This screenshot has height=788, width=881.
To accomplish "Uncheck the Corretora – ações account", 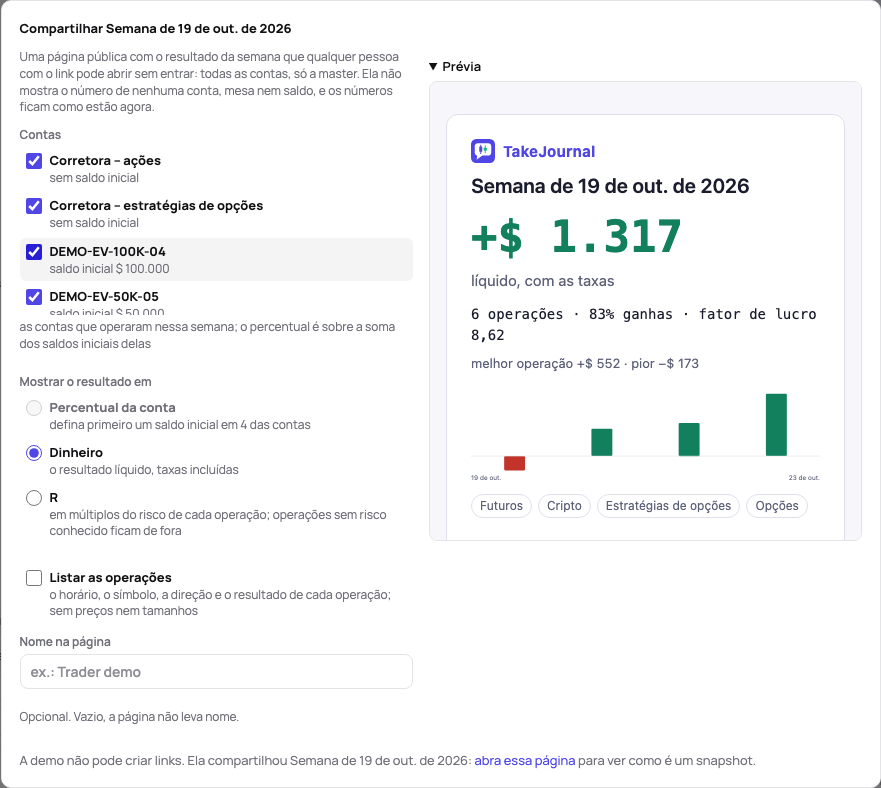I will coord(34,161).
